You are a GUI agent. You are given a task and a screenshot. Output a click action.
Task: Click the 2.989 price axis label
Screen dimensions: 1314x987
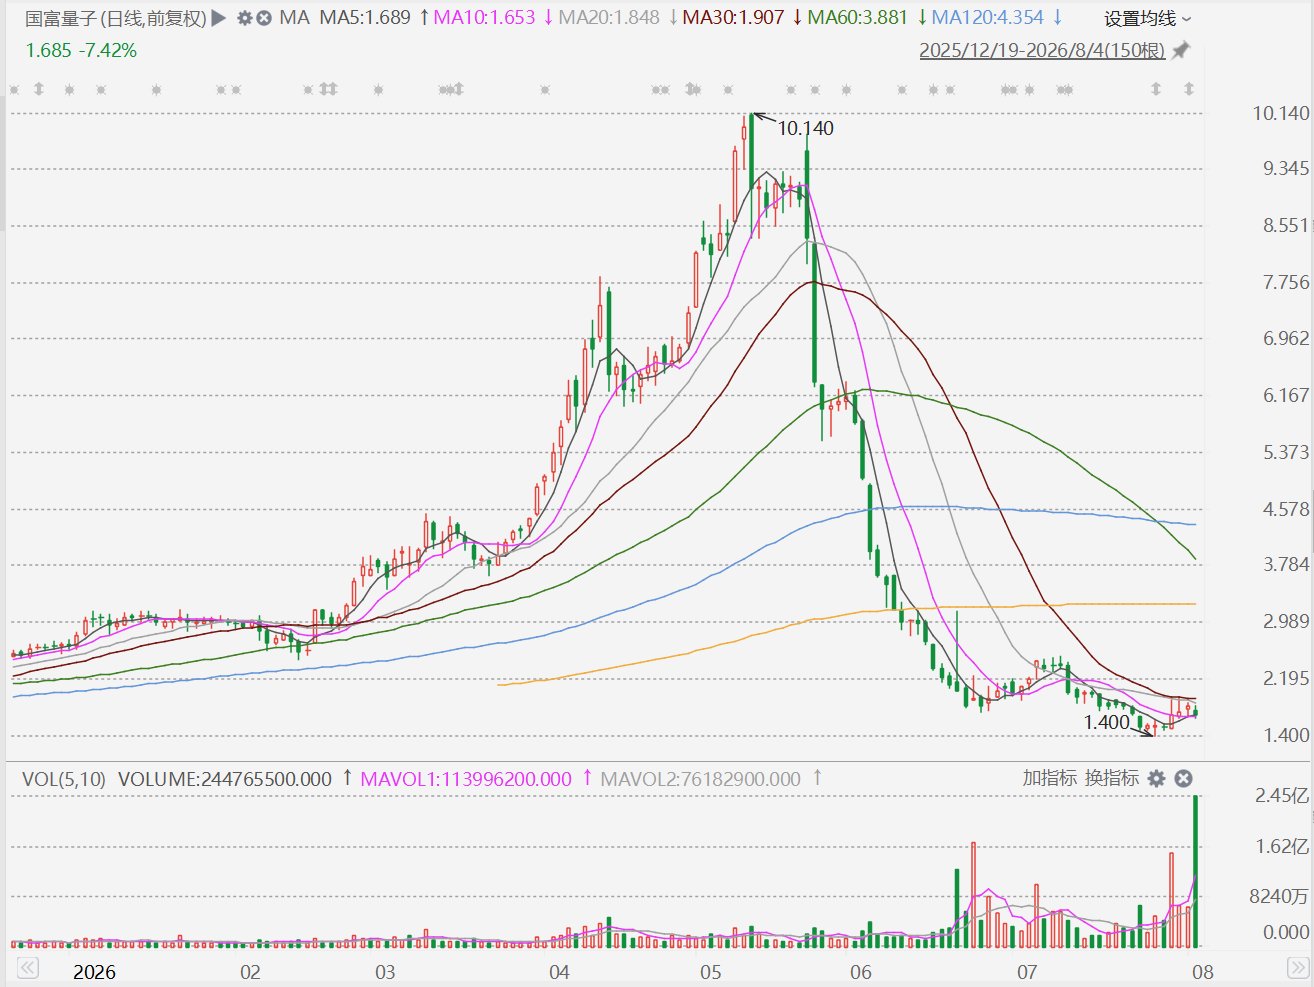coord(1286,621)
